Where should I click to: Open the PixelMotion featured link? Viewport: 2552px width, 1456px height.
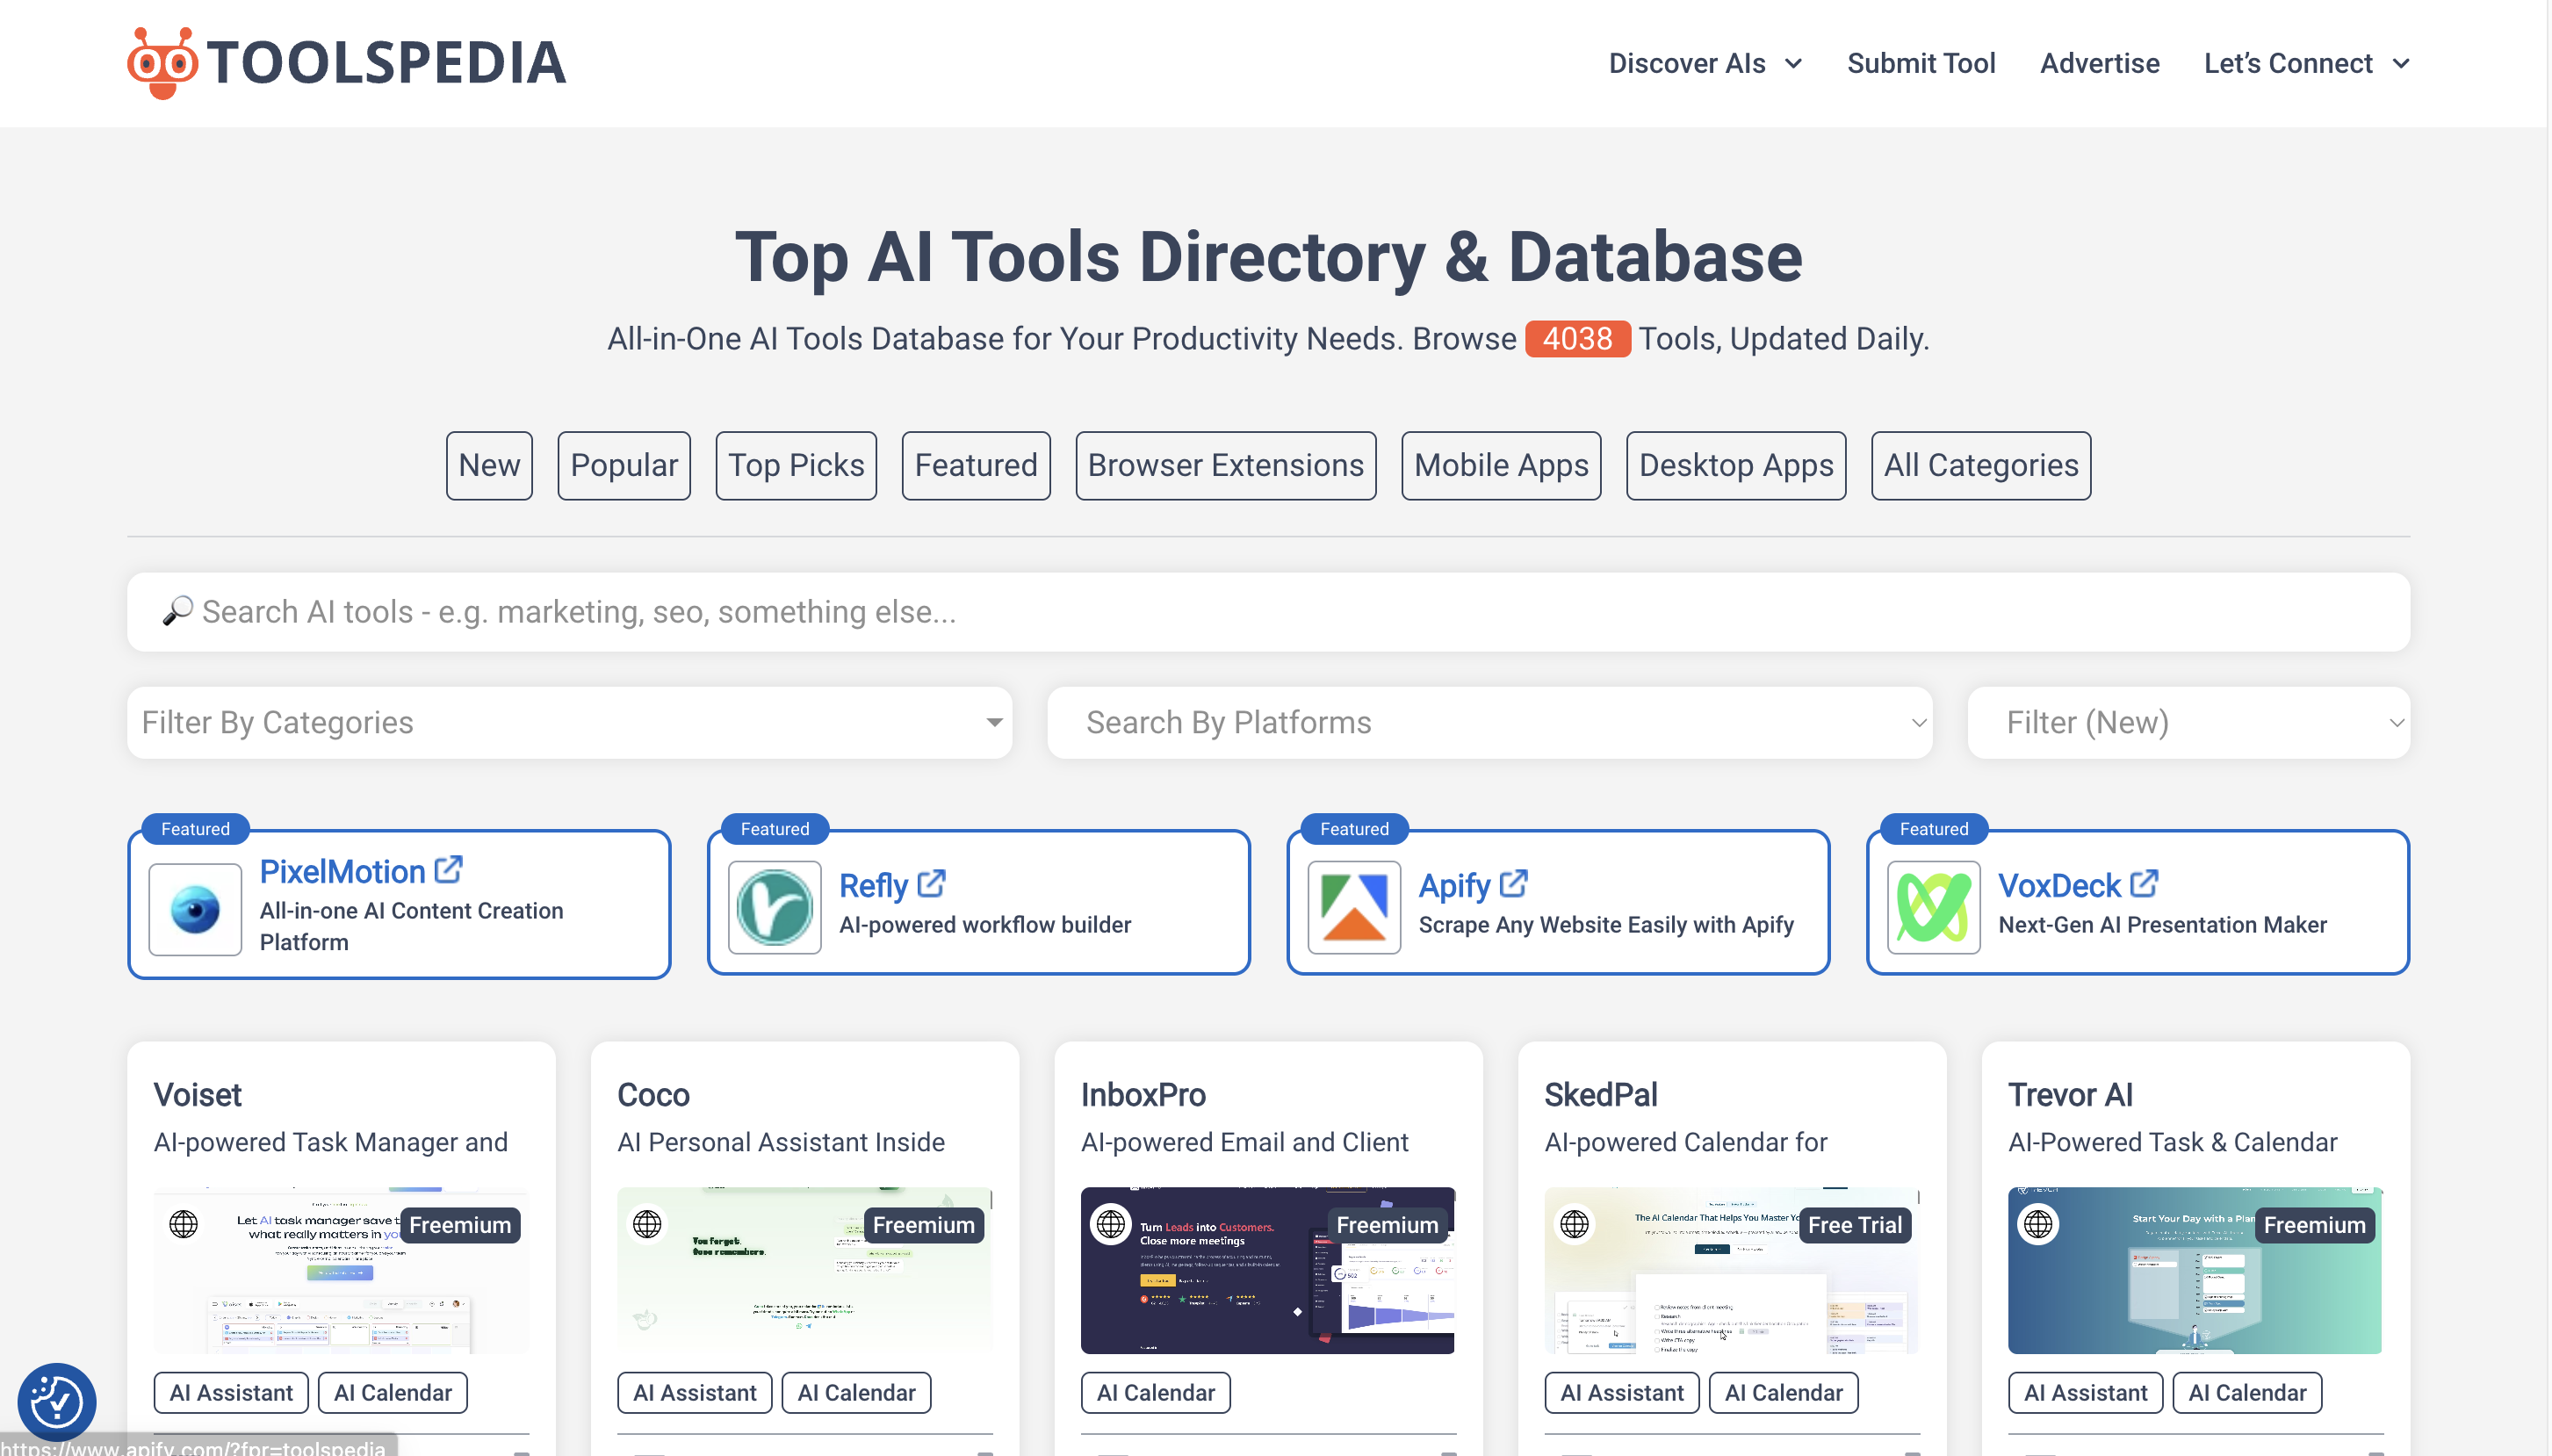(342, 871)
